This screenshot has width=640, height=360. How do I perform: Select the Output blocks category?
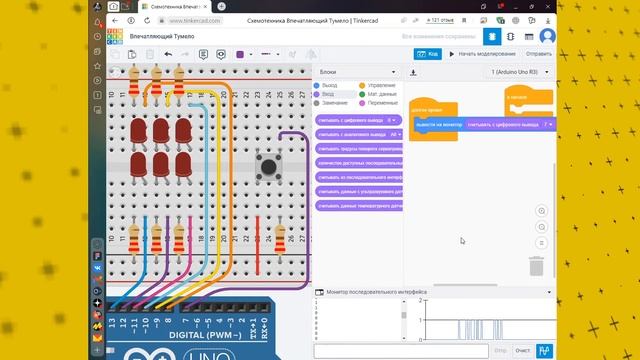click(x=326, y=85)
